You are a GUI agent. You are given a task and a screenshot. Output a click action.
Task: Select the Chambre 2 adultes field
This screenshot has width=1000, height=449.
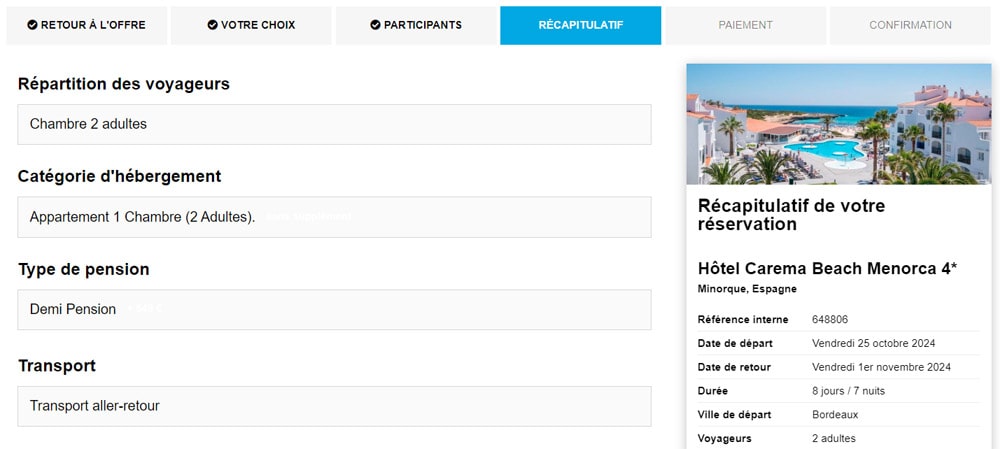pyautogui.click(x=334, y=124)
